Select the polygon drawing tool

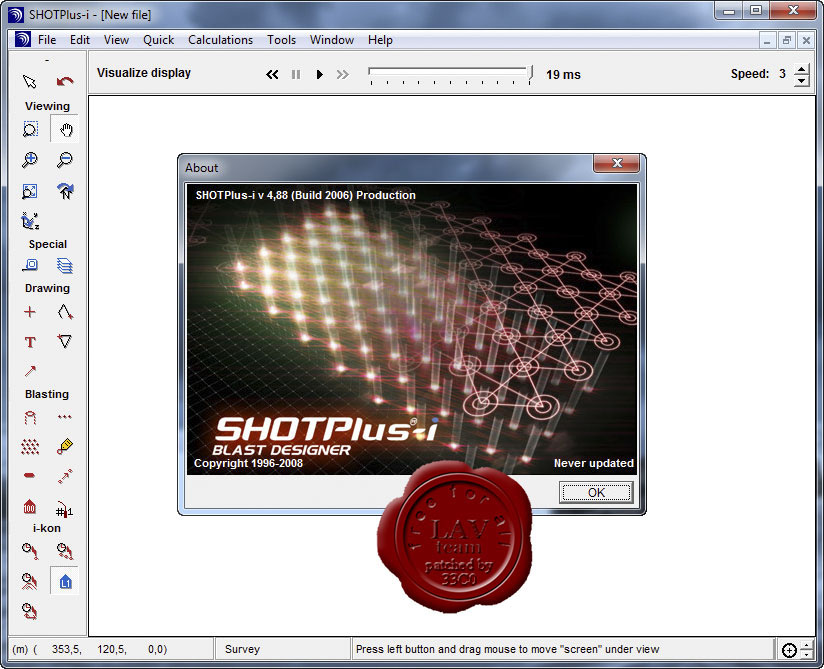65,342
